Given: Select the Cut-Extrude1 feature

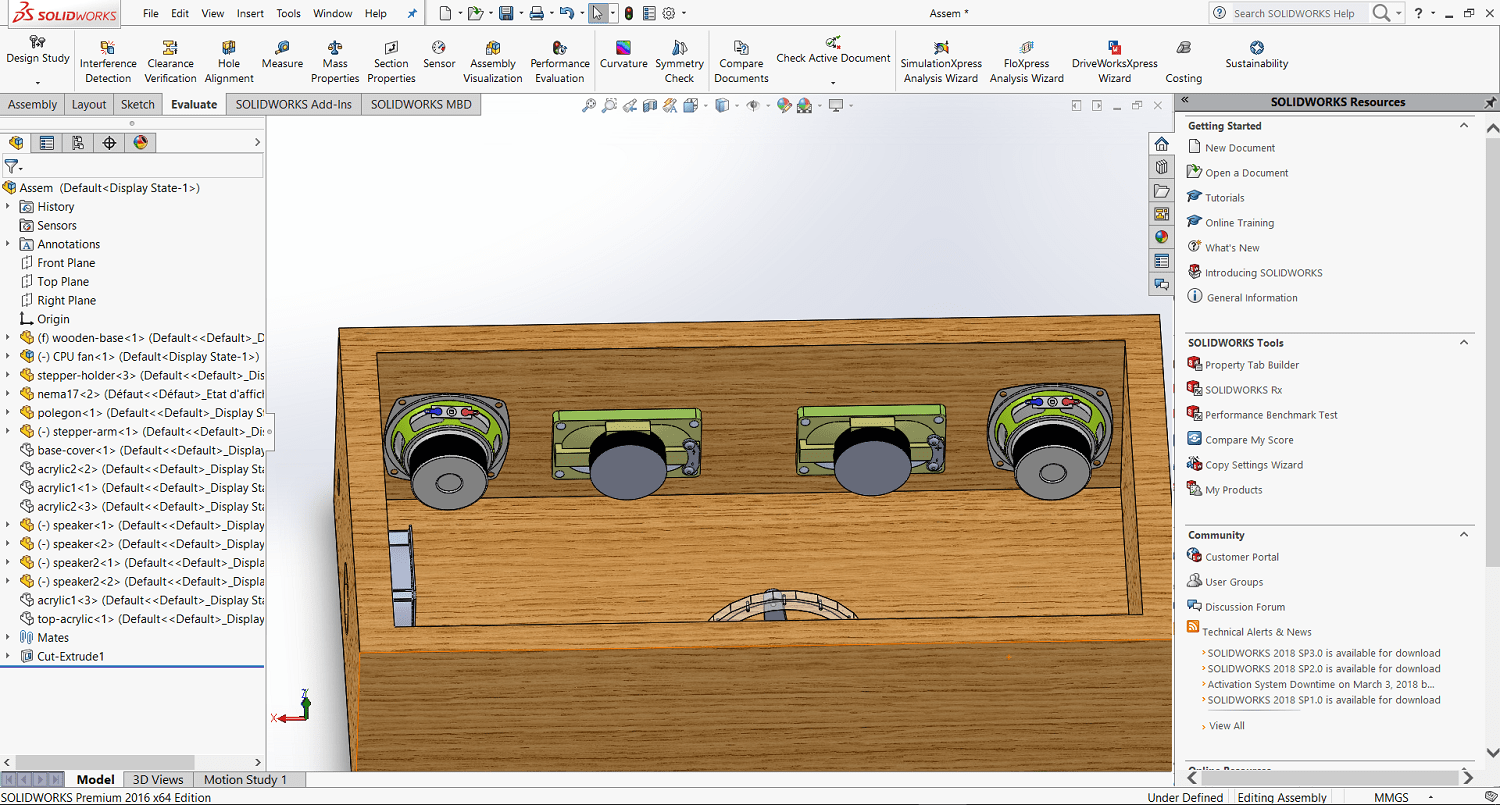Looking at the screenshot, I should (x=70, y=657).
